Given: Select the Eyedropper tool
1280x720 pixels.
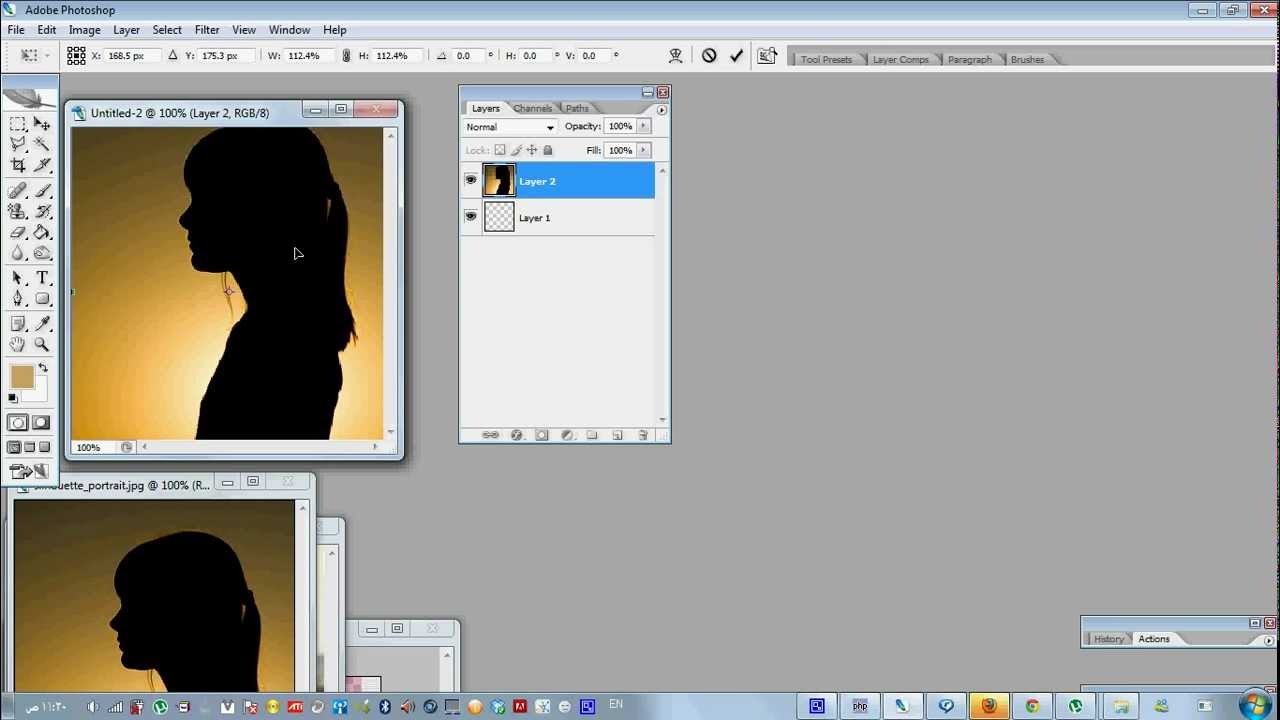Looking at the screenshot, I should tap(43, 323).
